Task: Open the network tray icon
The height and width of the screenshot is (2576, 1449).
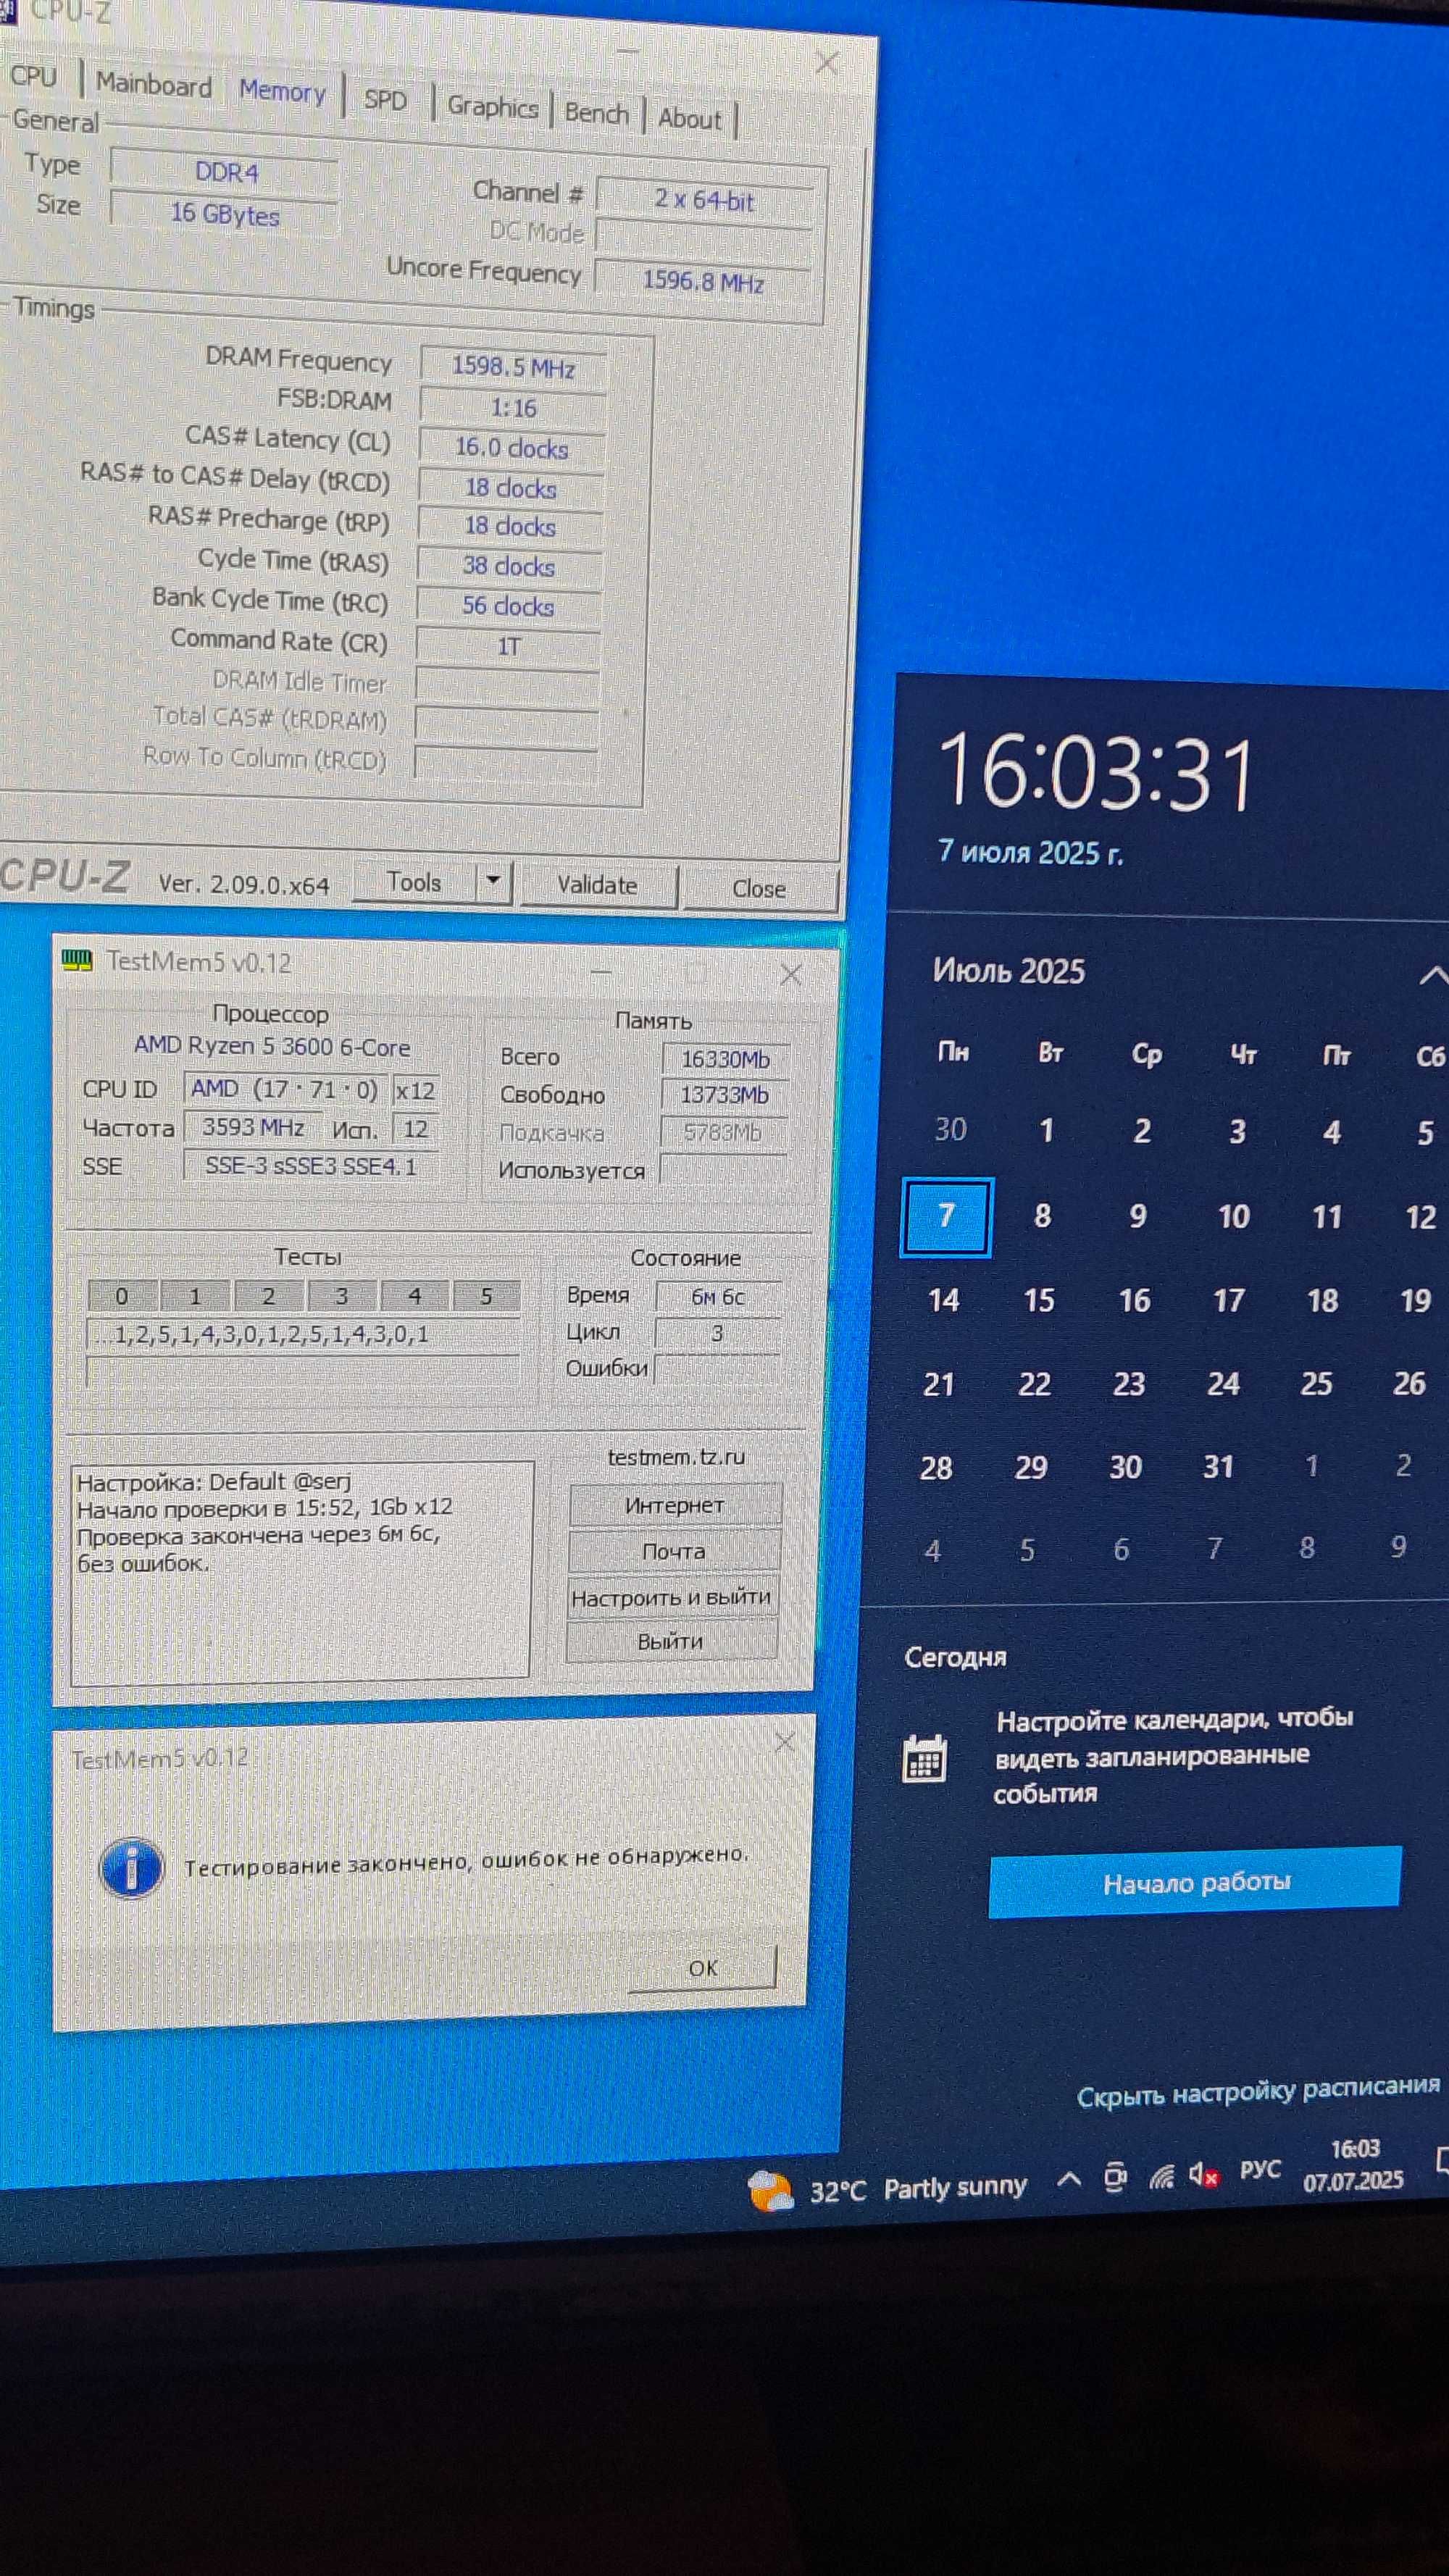Action: (x=1161, y=2176)
